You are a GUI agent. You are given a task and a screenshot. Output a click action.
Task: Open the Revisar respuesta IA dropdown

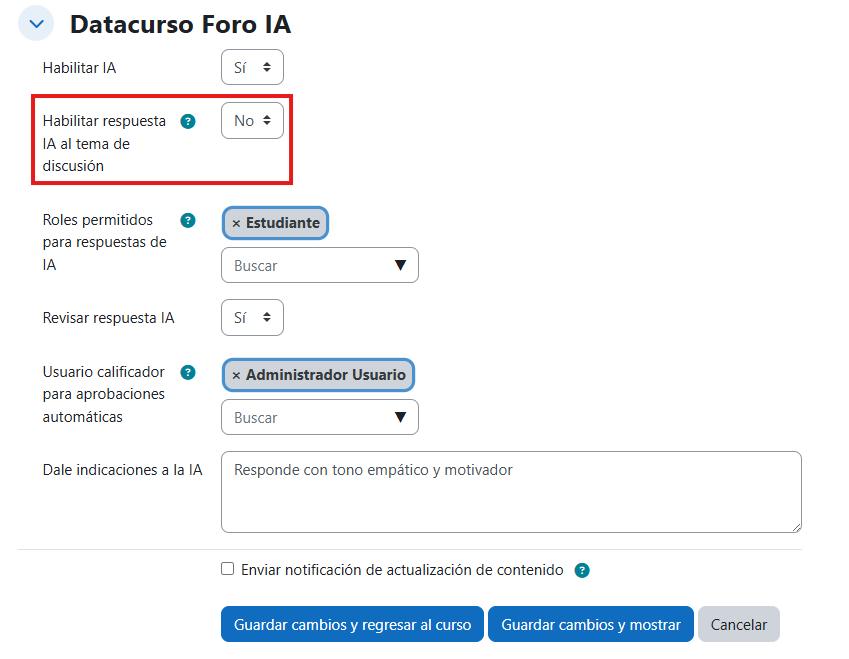(252, 317)
